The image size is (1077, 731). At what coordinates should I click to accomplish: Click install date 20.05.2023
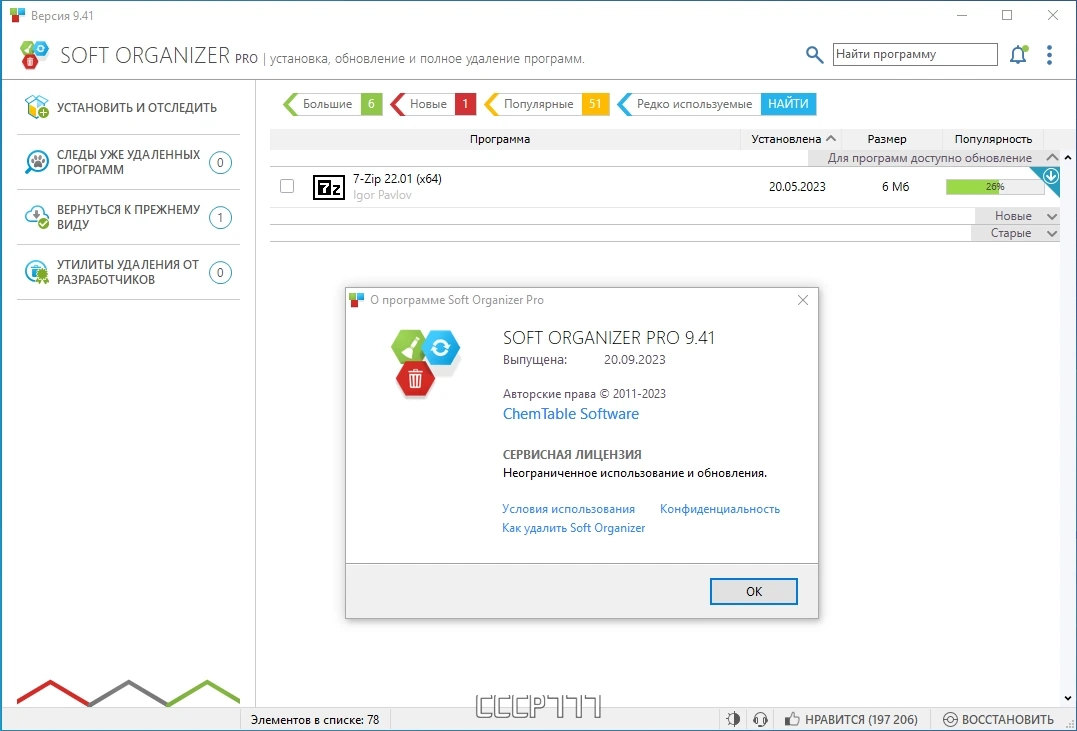click(x=797, y=187)
